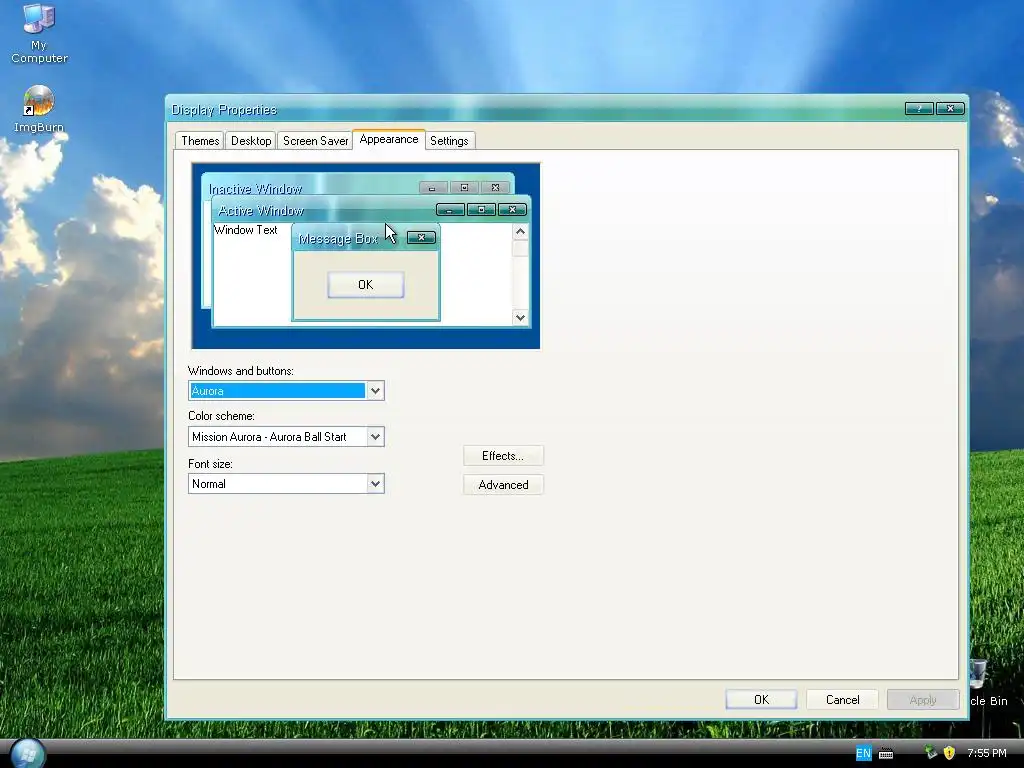The image size is (1024, 768).
Task: Click the Recycle Bin desktop icon
Action: tap(987, 684)
